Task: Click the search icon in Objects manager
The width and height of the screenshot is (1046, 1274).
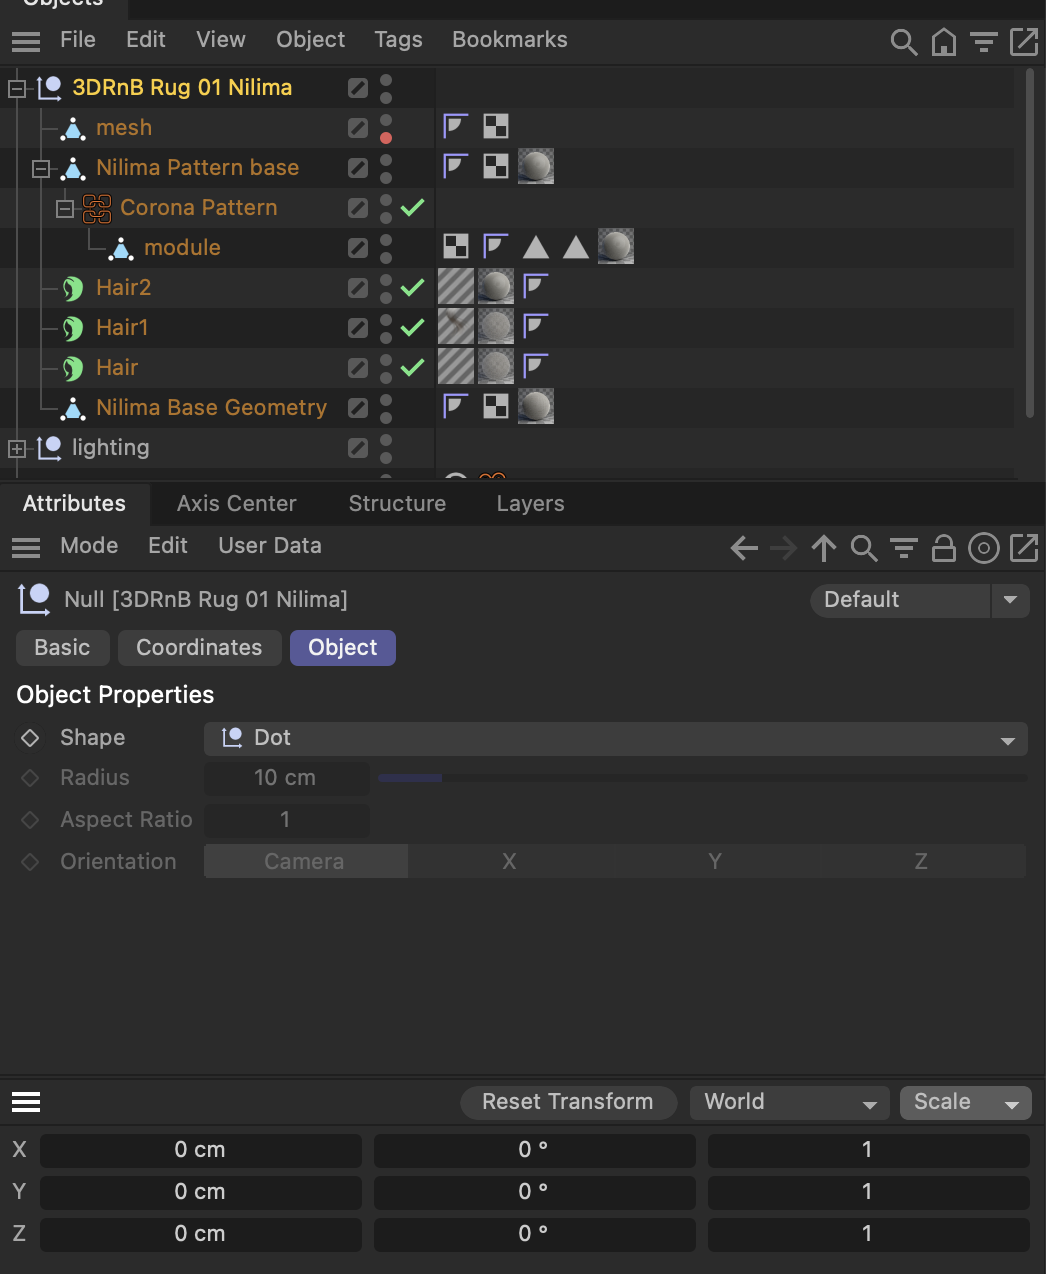Action: (x=903, y=42)
